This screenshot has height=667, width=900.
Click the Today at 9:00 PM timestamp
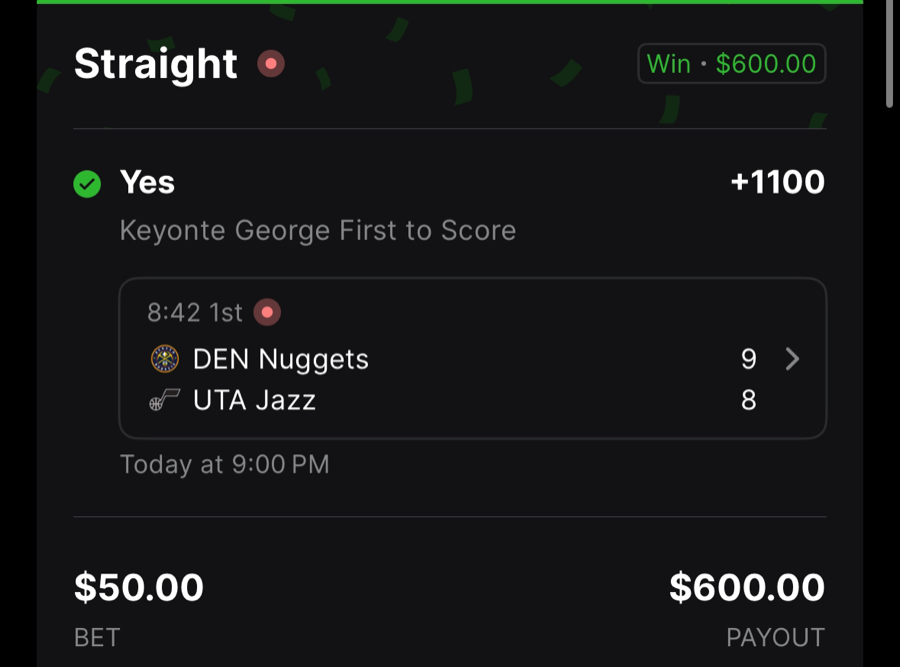[224, 464]
